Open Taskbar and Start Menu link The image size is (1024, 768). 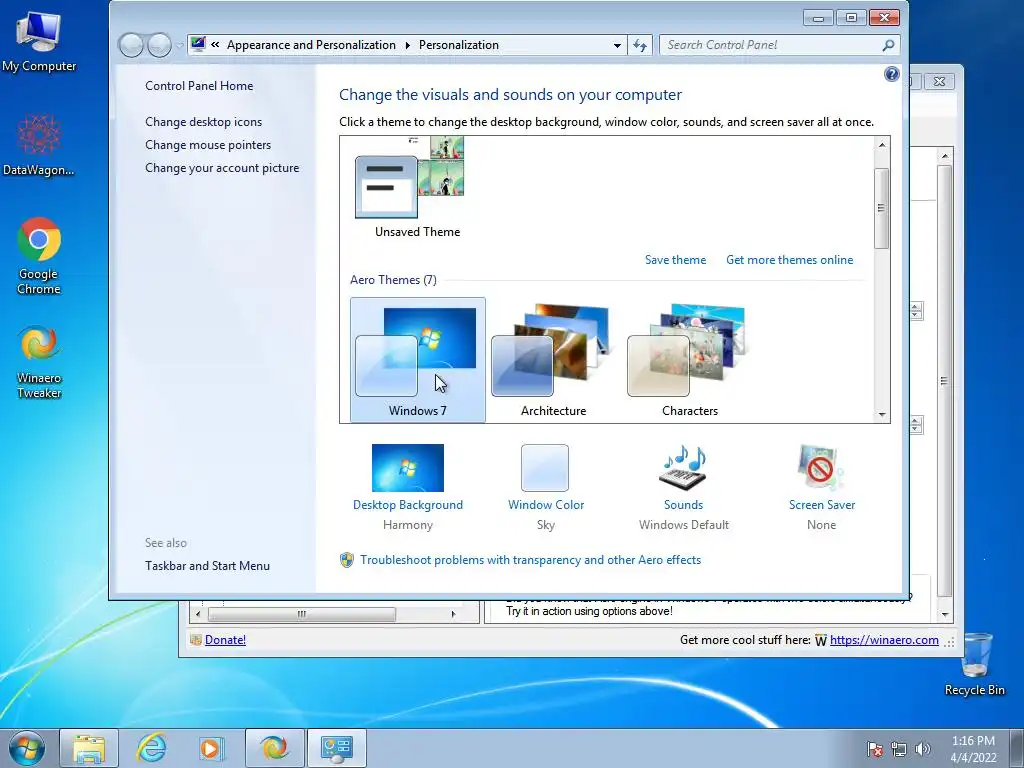point(207,566)
